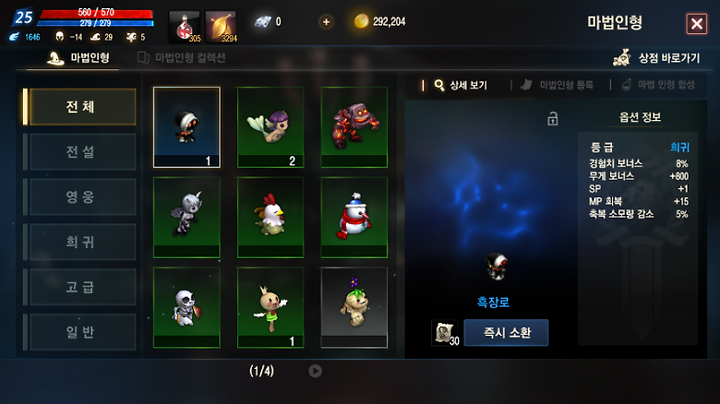
Task: Open the 마법 인형 합성 tab
Action: click(658, 85)
